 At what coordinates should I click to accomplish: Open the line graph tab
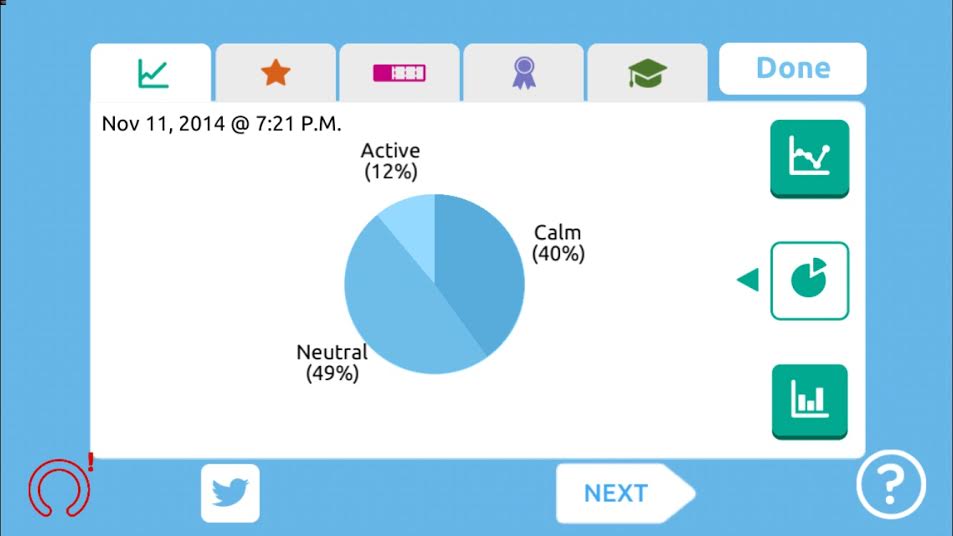click(152, 73)
